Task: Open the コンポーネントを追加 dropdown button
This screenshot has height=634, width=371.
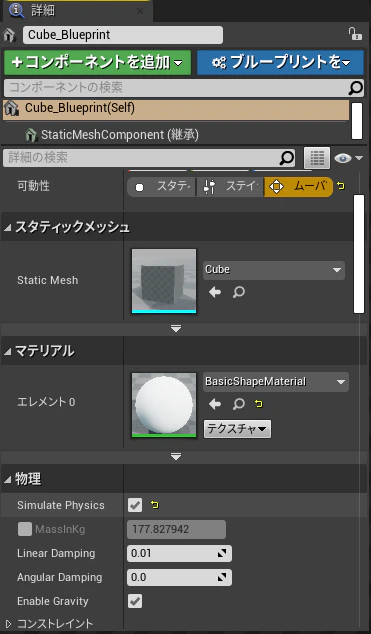Action: 97,63
